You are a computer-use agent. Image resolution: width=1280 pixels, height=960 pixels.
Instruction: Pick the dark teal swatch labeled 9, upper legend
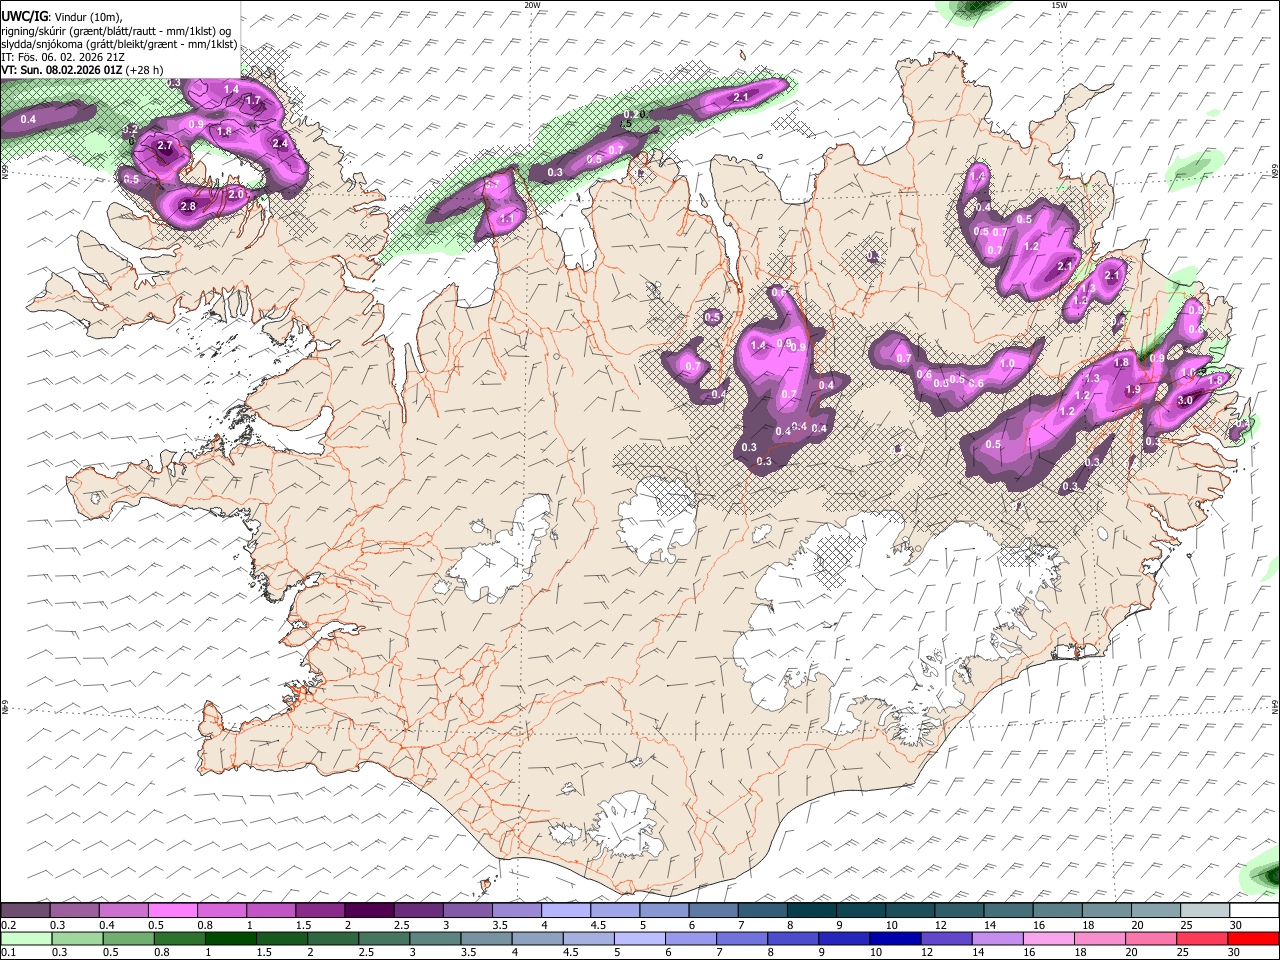(860, 911)
